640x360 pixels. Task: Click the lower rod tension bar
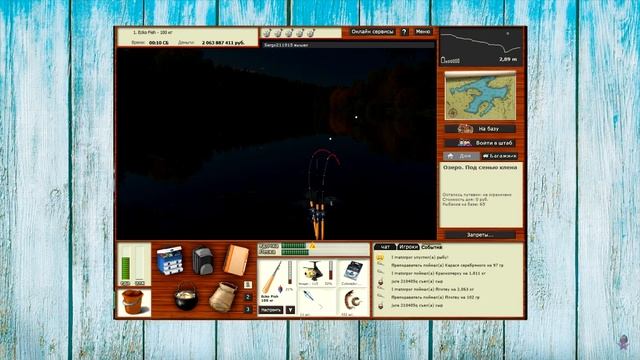click(325, 253)
